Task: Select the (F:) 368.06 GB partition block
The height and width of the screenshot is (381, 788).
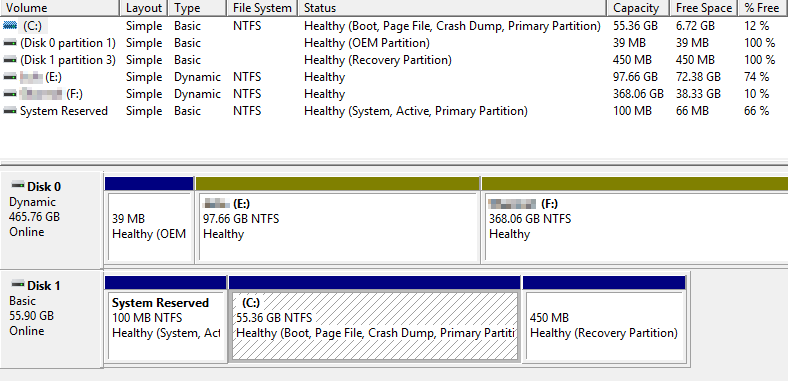Action: tap(635, 219)
